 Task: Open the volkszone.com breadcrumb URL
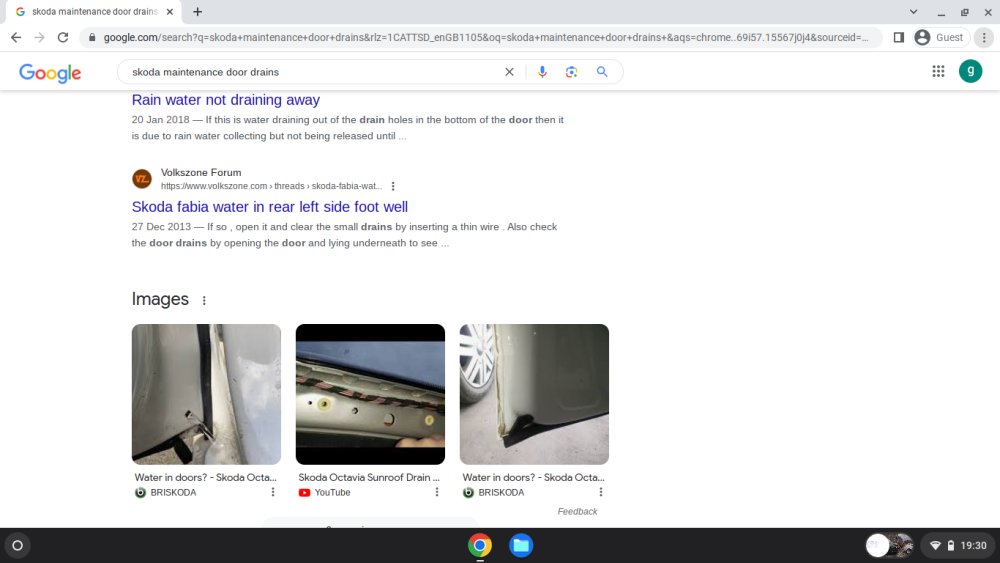click(x=272, y=186)
